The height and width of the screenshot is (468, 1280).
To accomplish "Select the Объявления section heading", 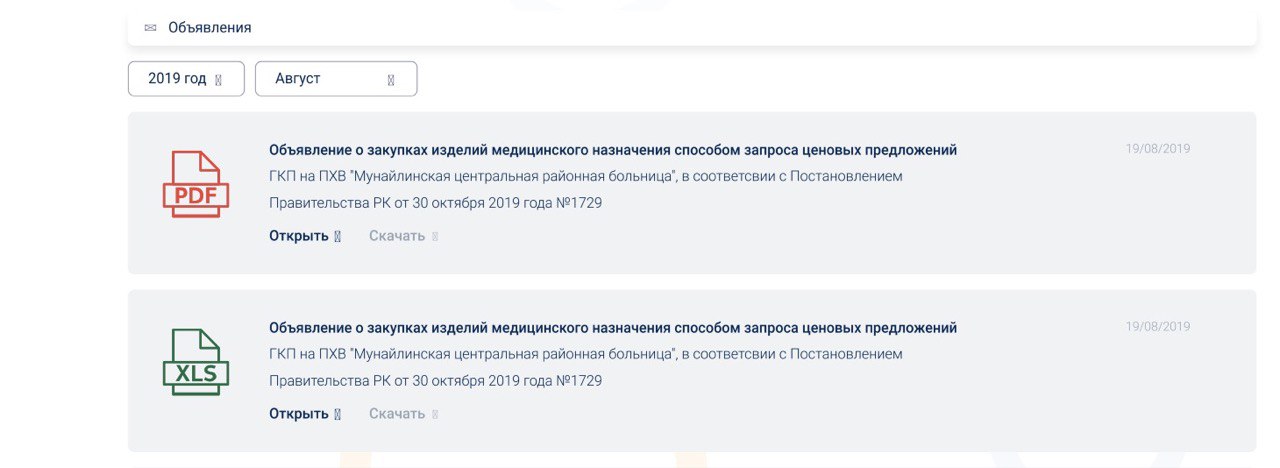I will [210, 28].
